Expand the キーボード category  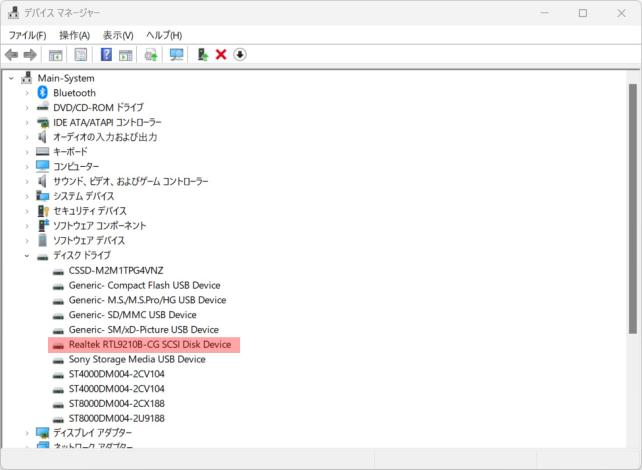point(27,152)
